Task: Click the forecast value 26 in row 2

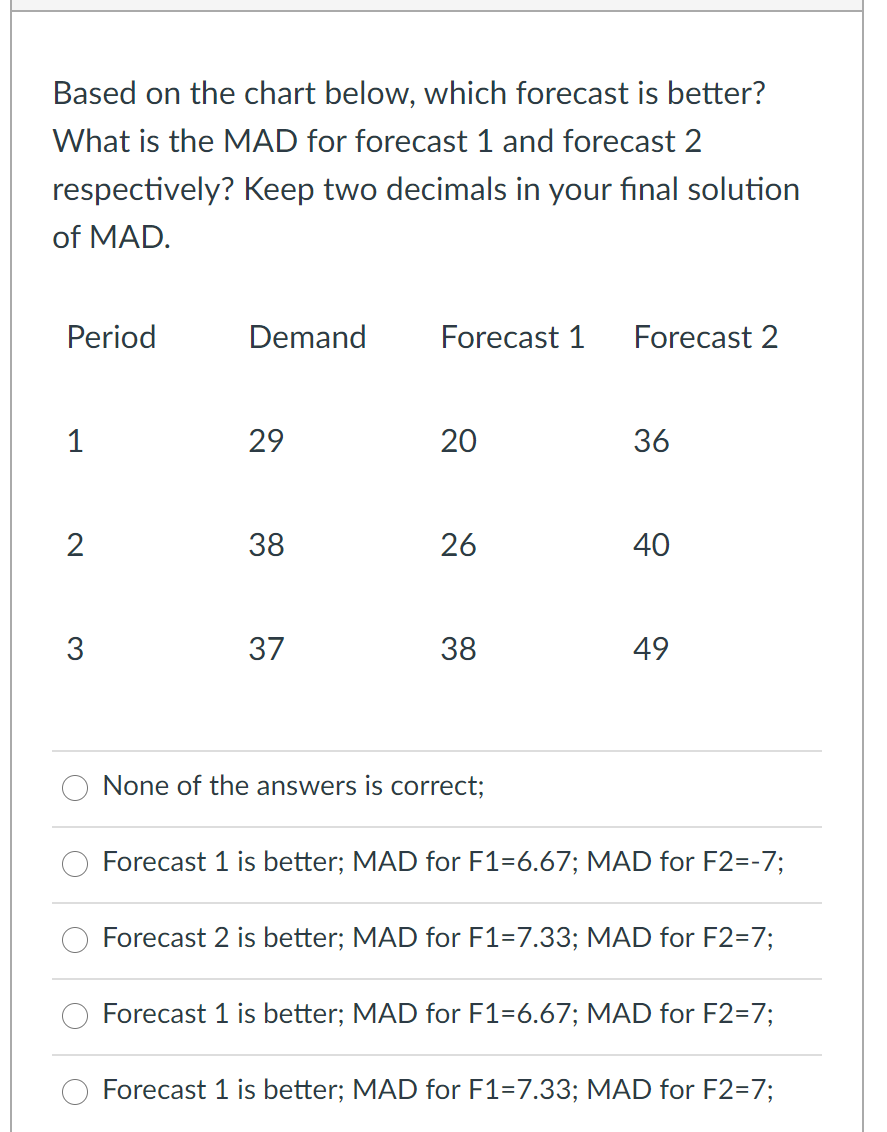Action: pyautogui.click(x=458, y=545)
